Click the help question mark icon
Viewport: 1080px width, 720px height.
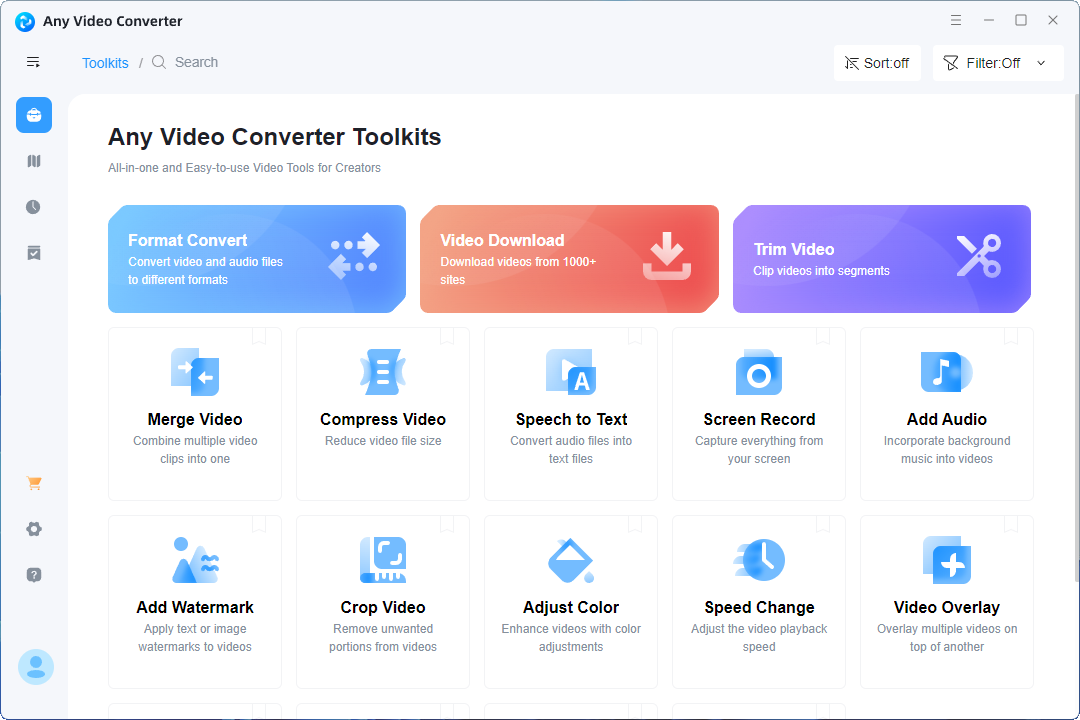(x=34, y=575)
